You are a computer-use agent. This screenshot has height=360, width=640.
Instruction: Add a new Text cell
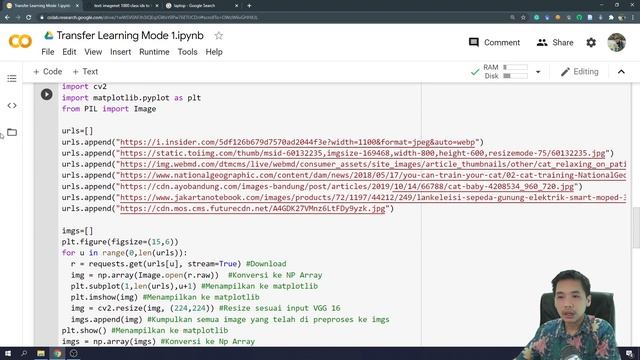click(x=85, y=72)
